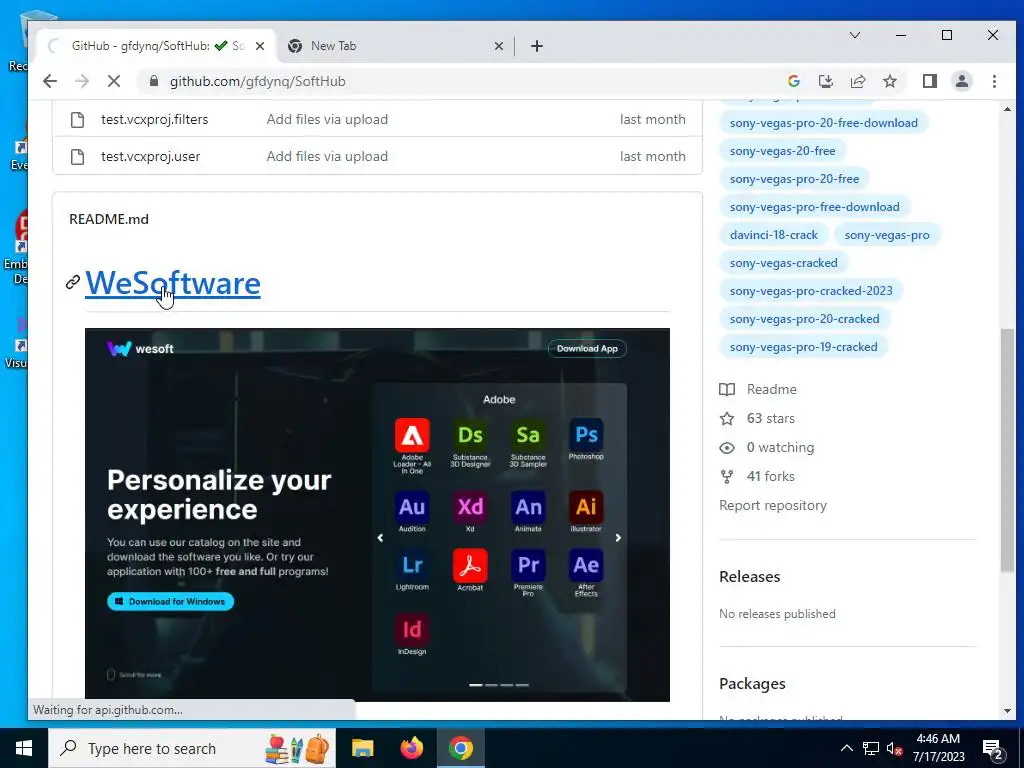Select topic sony-vegas-pro-20-cracked

tap(805, 319)
